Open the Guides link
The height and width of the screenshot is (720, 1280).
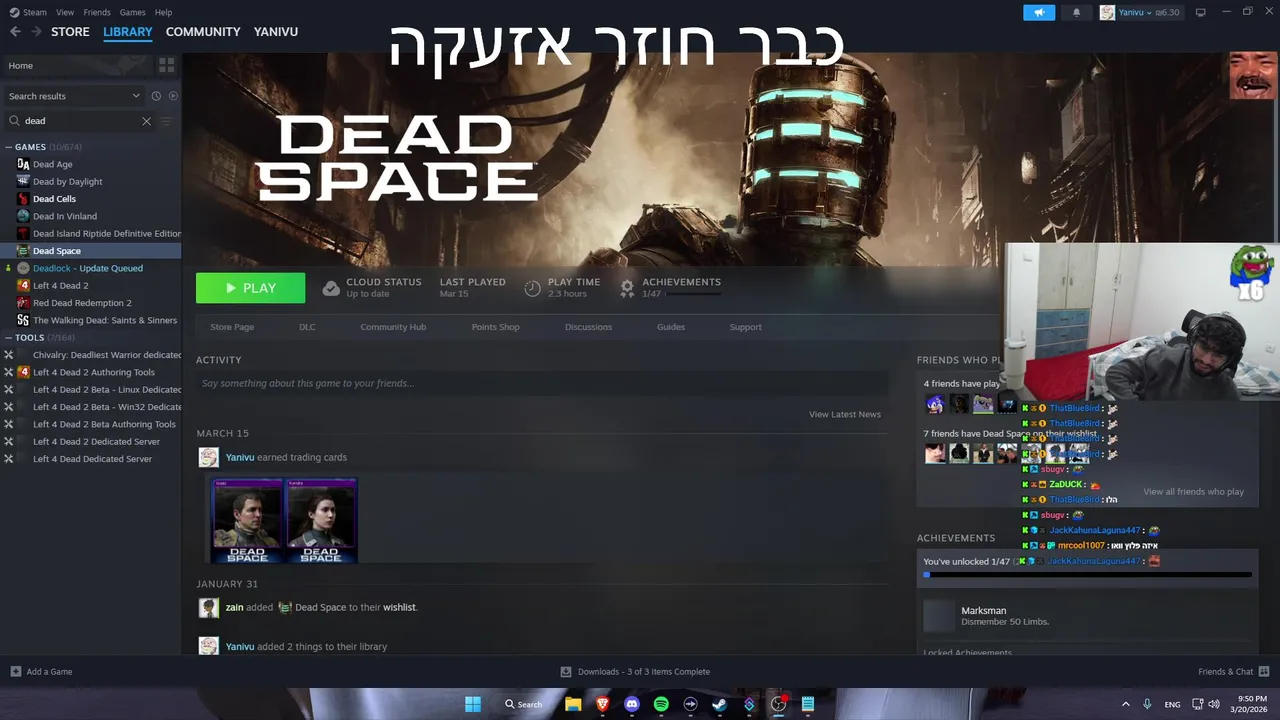coord(671,327)
